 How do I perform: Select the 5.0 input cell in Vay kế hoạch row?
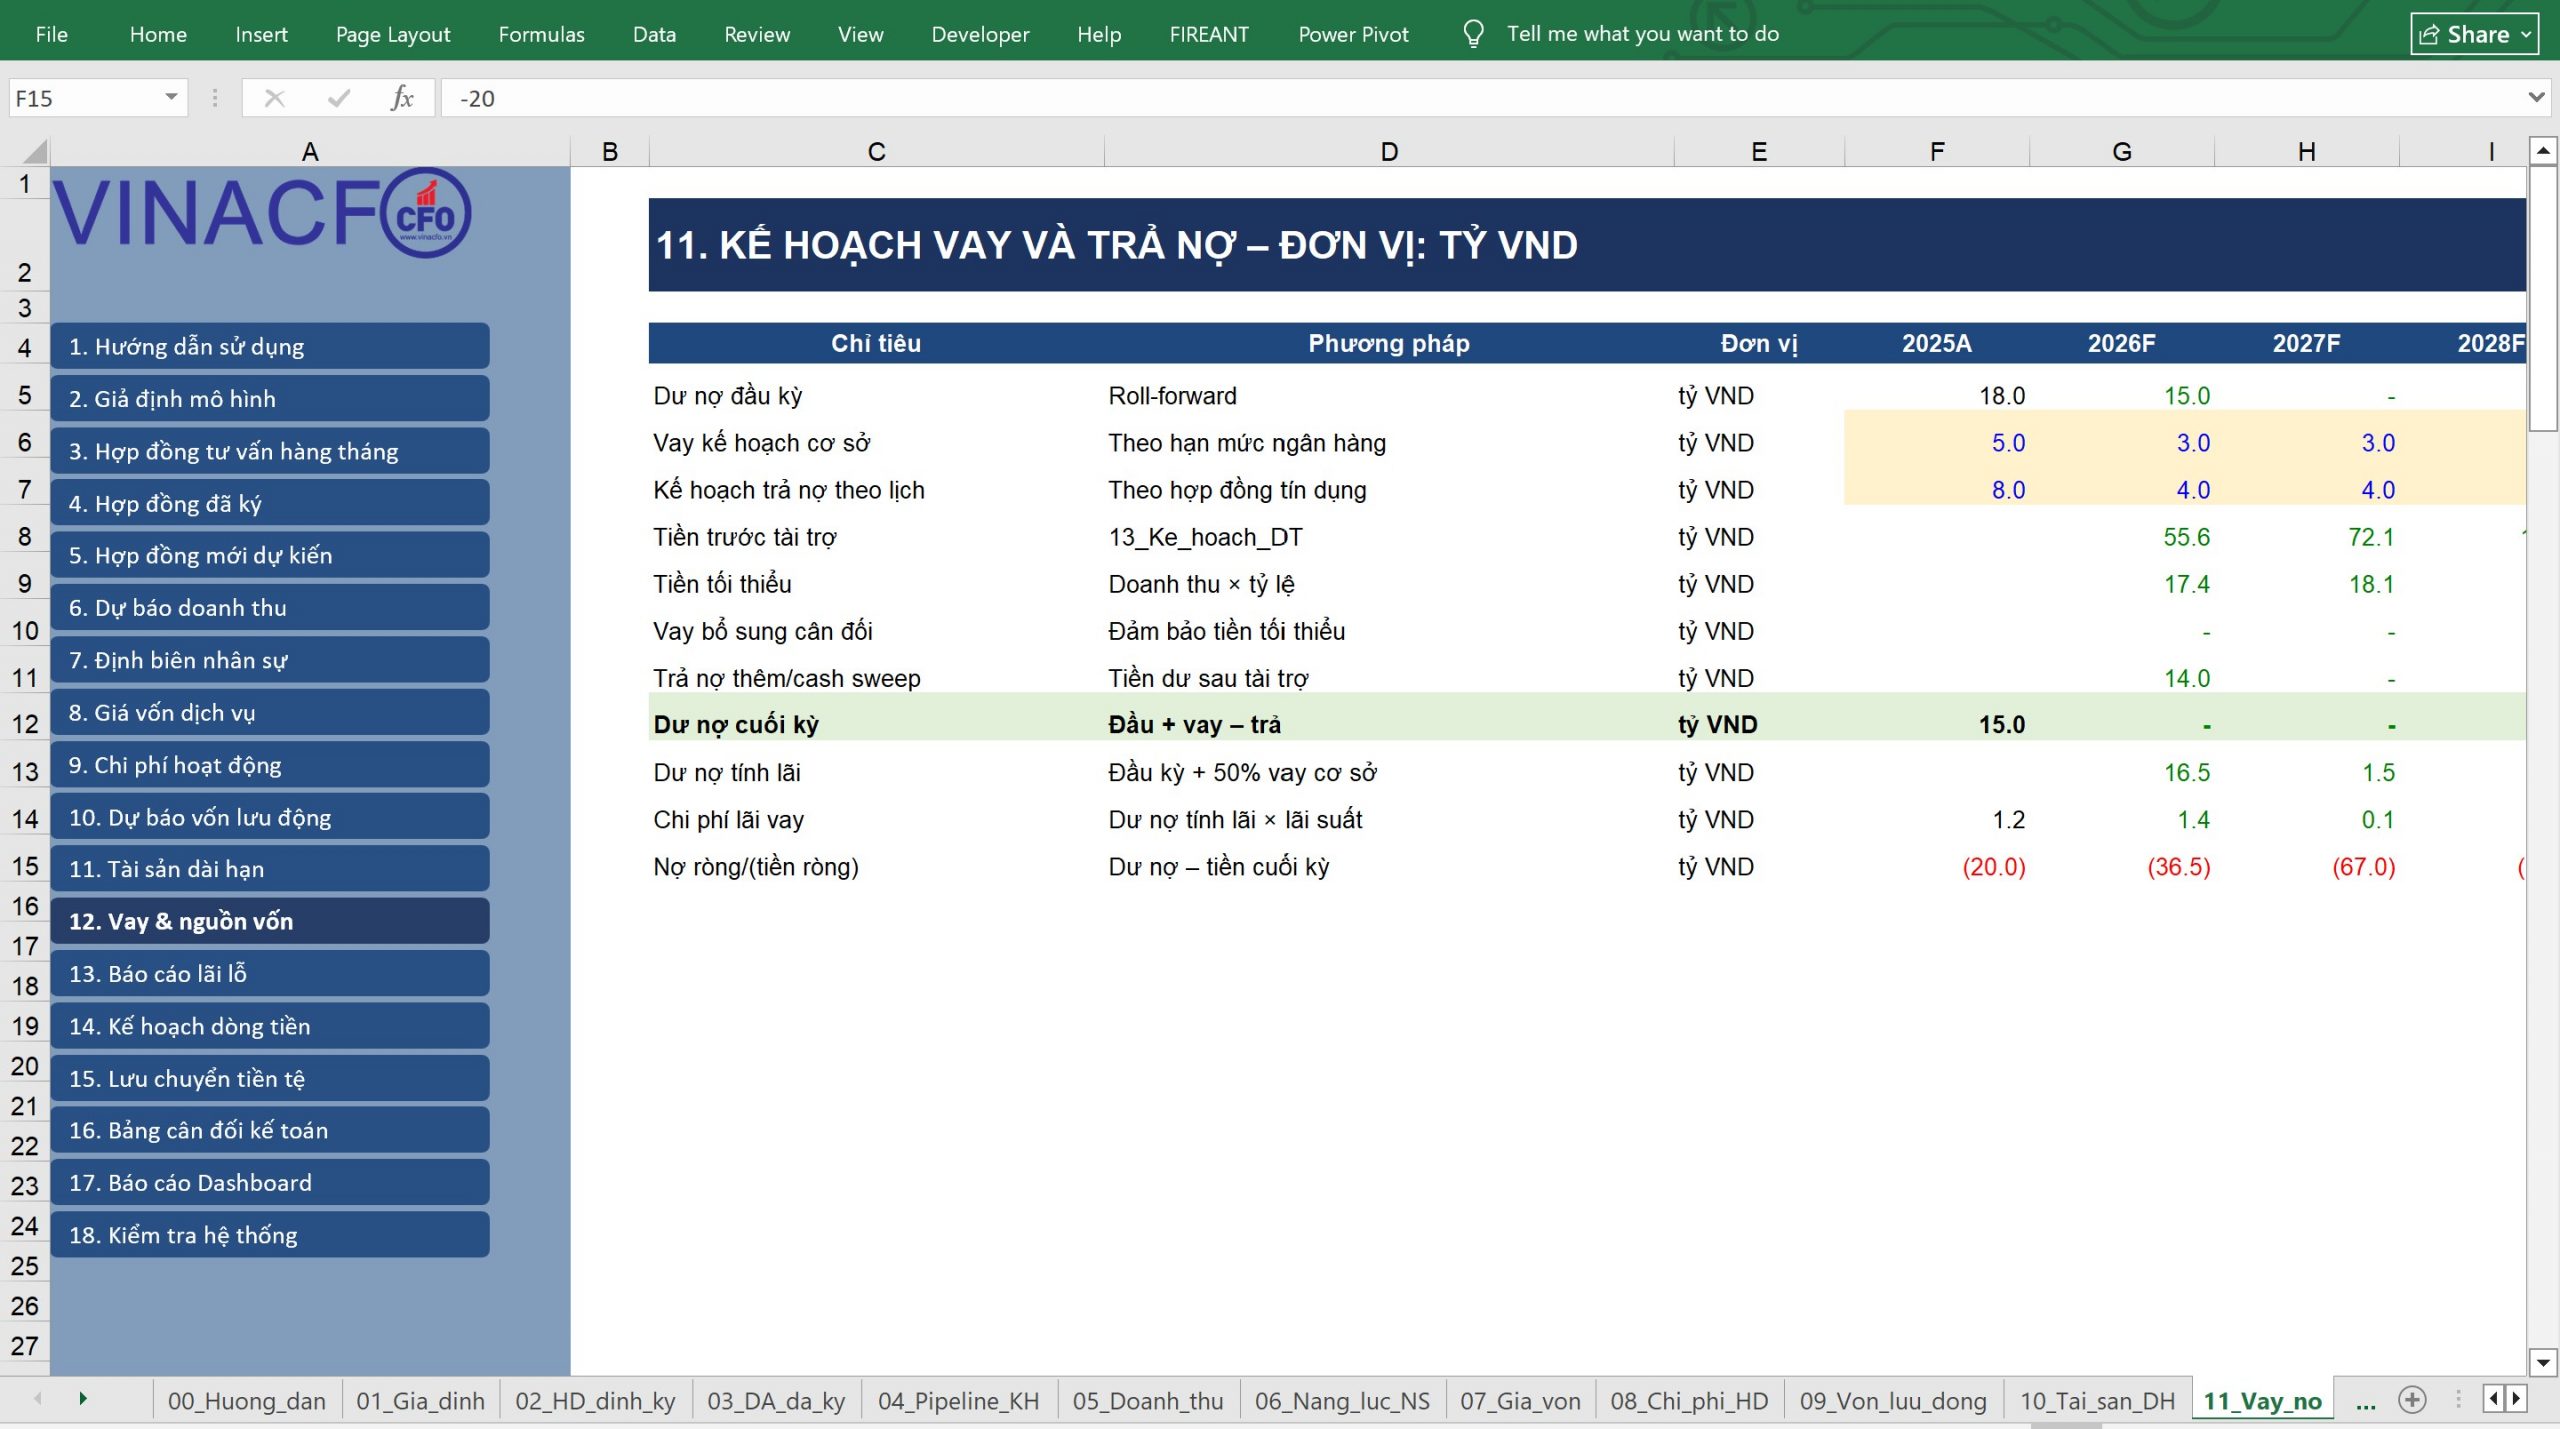pos(1937,443)
